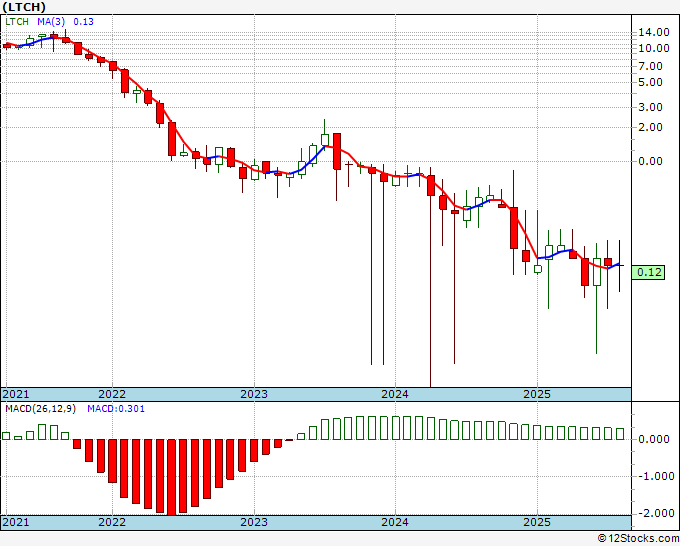Click the last green MACD histogram bar

coord(620,434)
